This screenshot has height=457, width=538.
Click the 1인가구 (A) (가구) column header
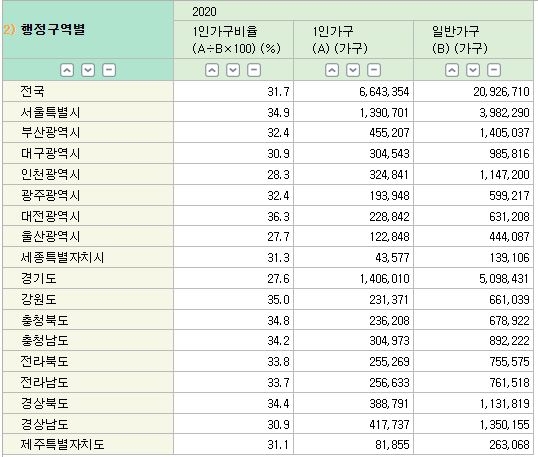pyautogui.click(x=340, y=40)
